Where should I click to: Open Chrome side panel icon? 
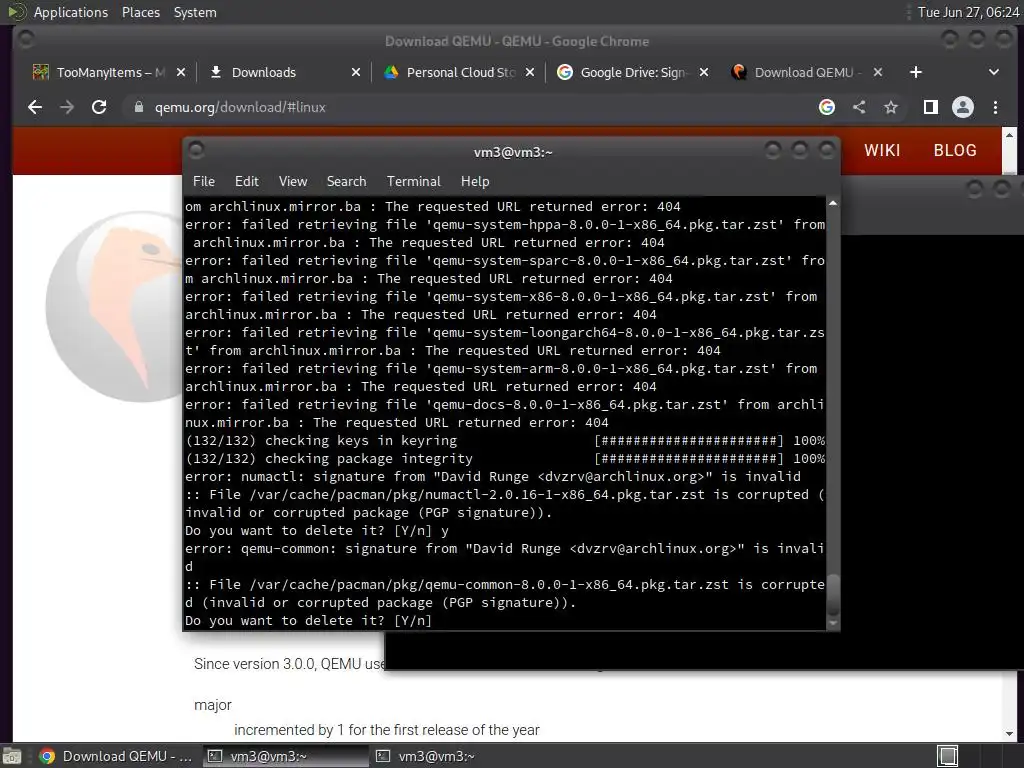point(931,107)
